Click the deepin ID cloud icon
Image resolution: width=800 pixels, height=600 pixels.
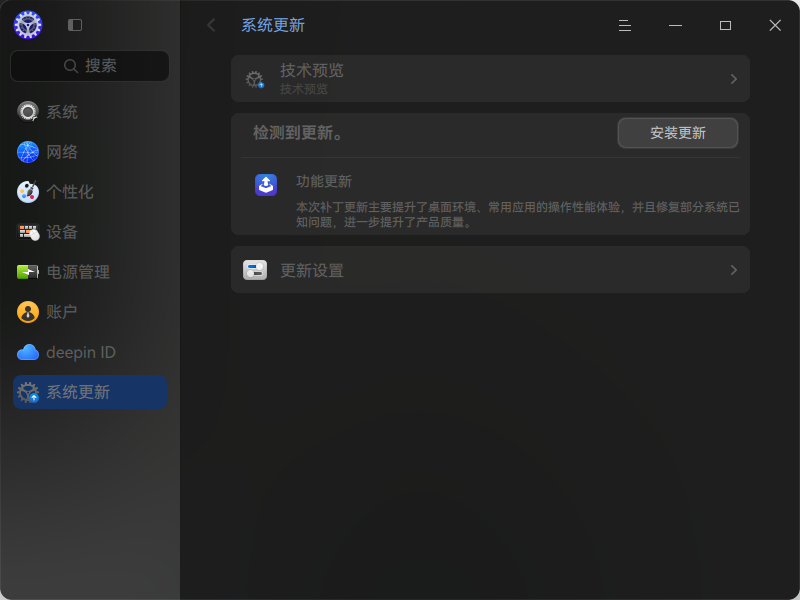pos(28,352)
